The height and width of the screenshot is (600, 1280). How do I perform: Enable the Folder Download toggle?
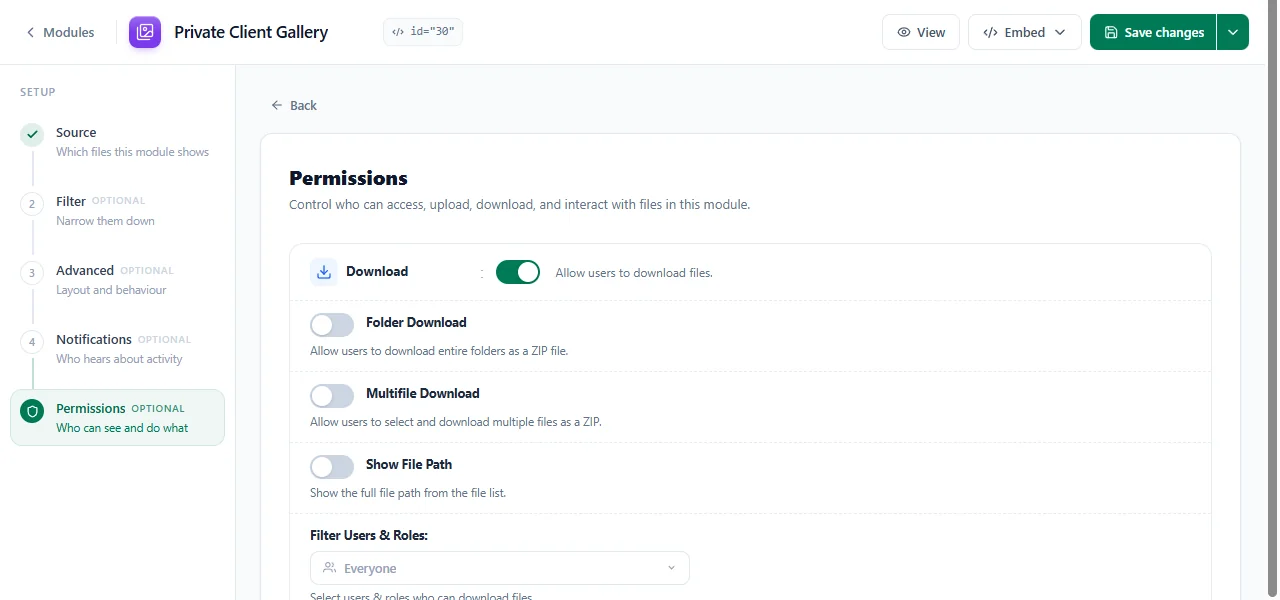[x=332, y=325]
